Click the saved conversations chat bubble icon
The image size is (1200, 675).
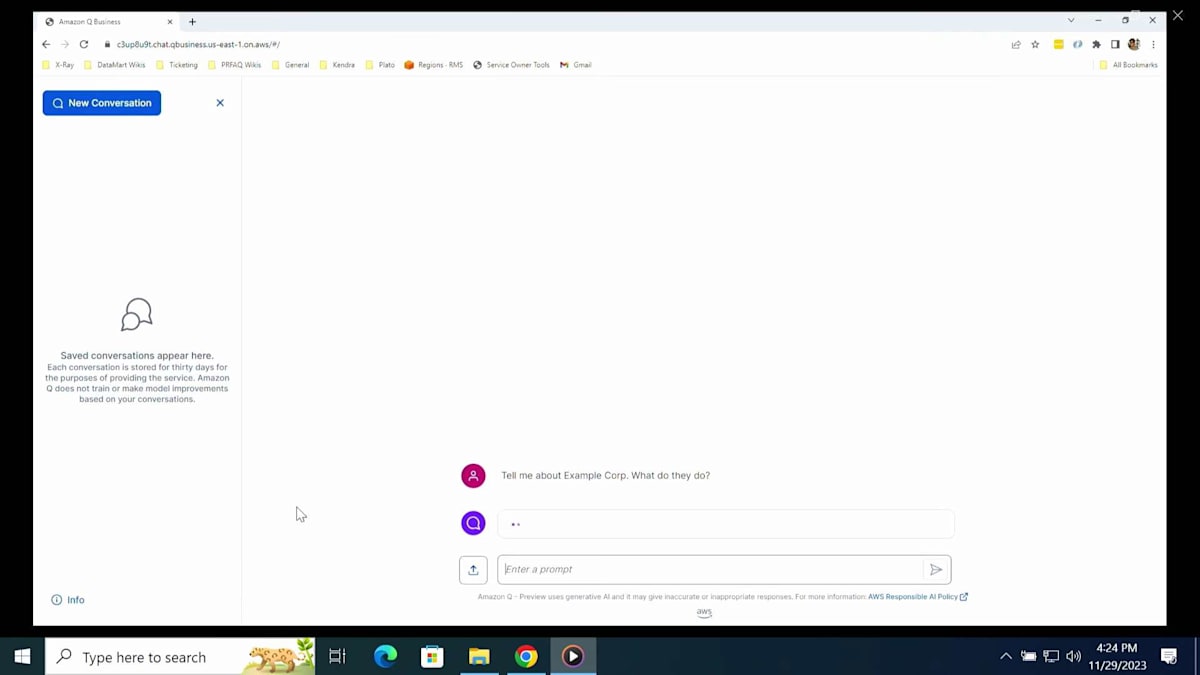(x=137, y=314)
